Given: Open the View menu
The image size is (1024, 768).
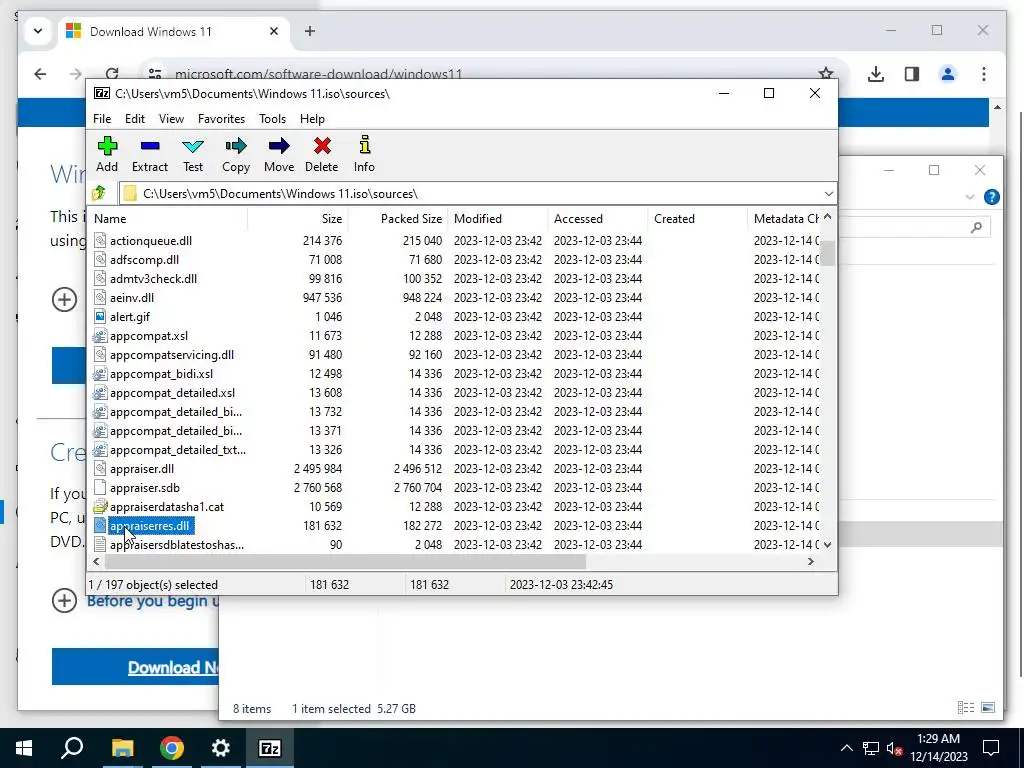Looking at the screenshot, I should pyautogui.click(x=171, y=119).
